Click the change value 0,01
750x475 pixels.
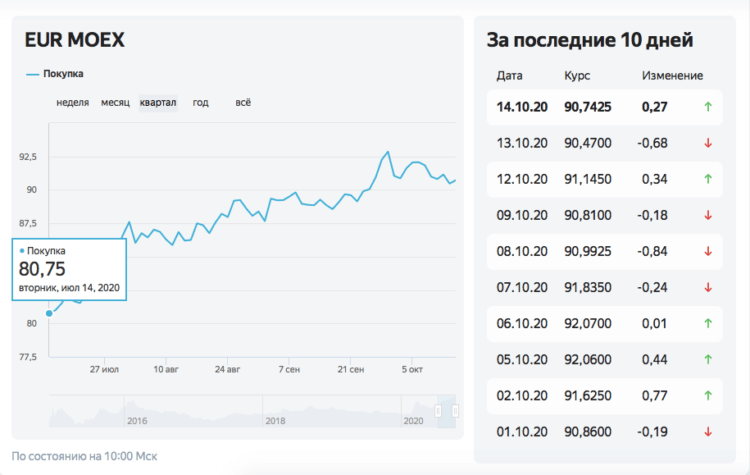[654, 323]
